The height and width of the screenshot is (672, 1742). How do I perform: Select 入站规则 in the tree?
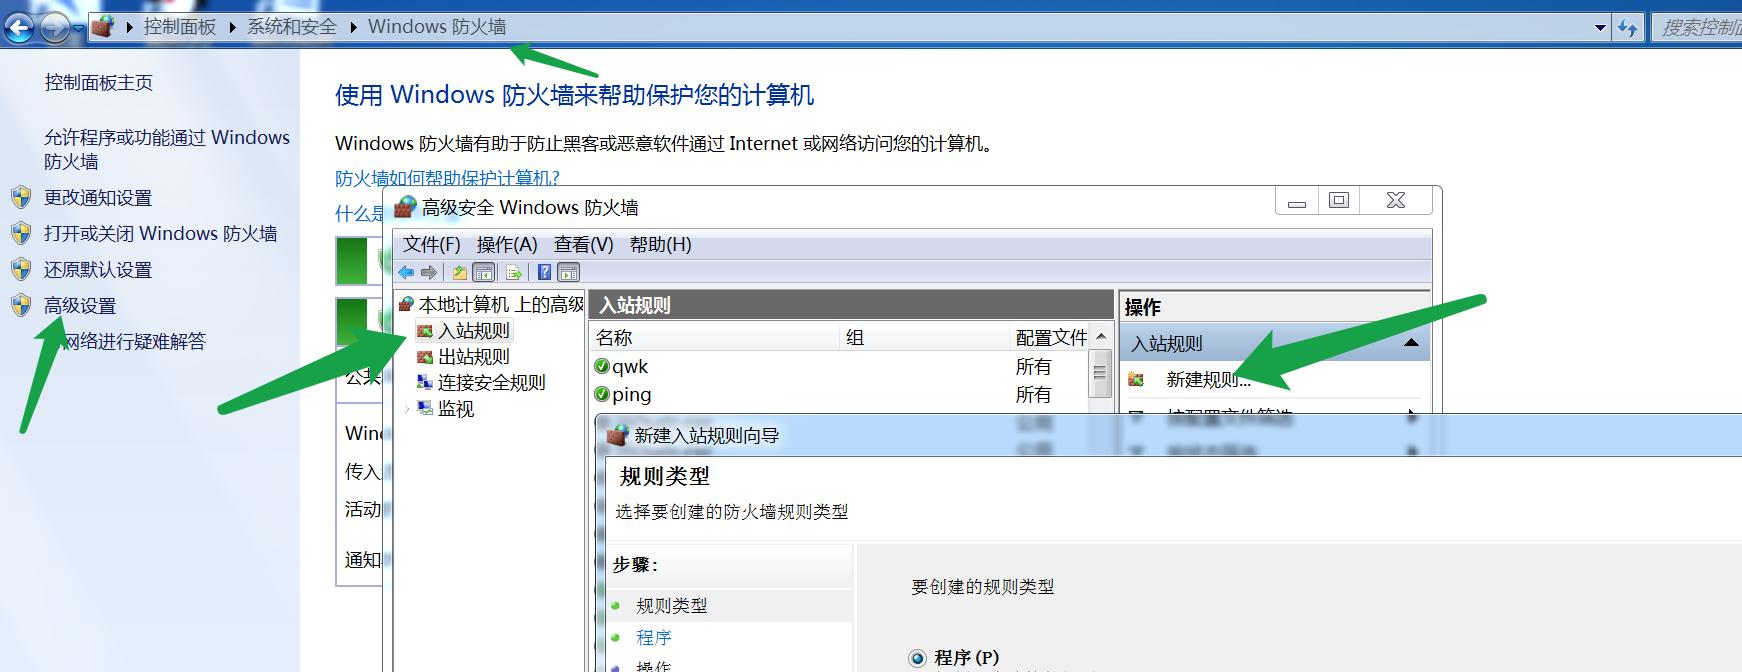474,331
